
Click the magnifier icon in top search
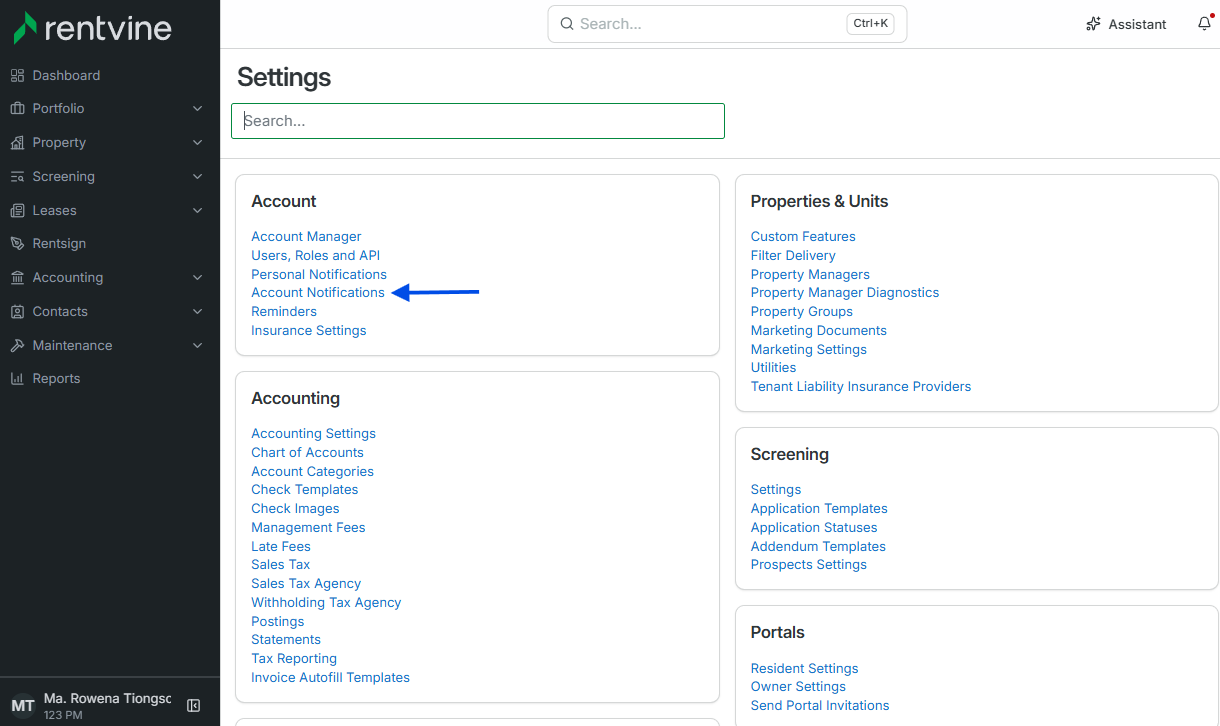tap(567, 23)
